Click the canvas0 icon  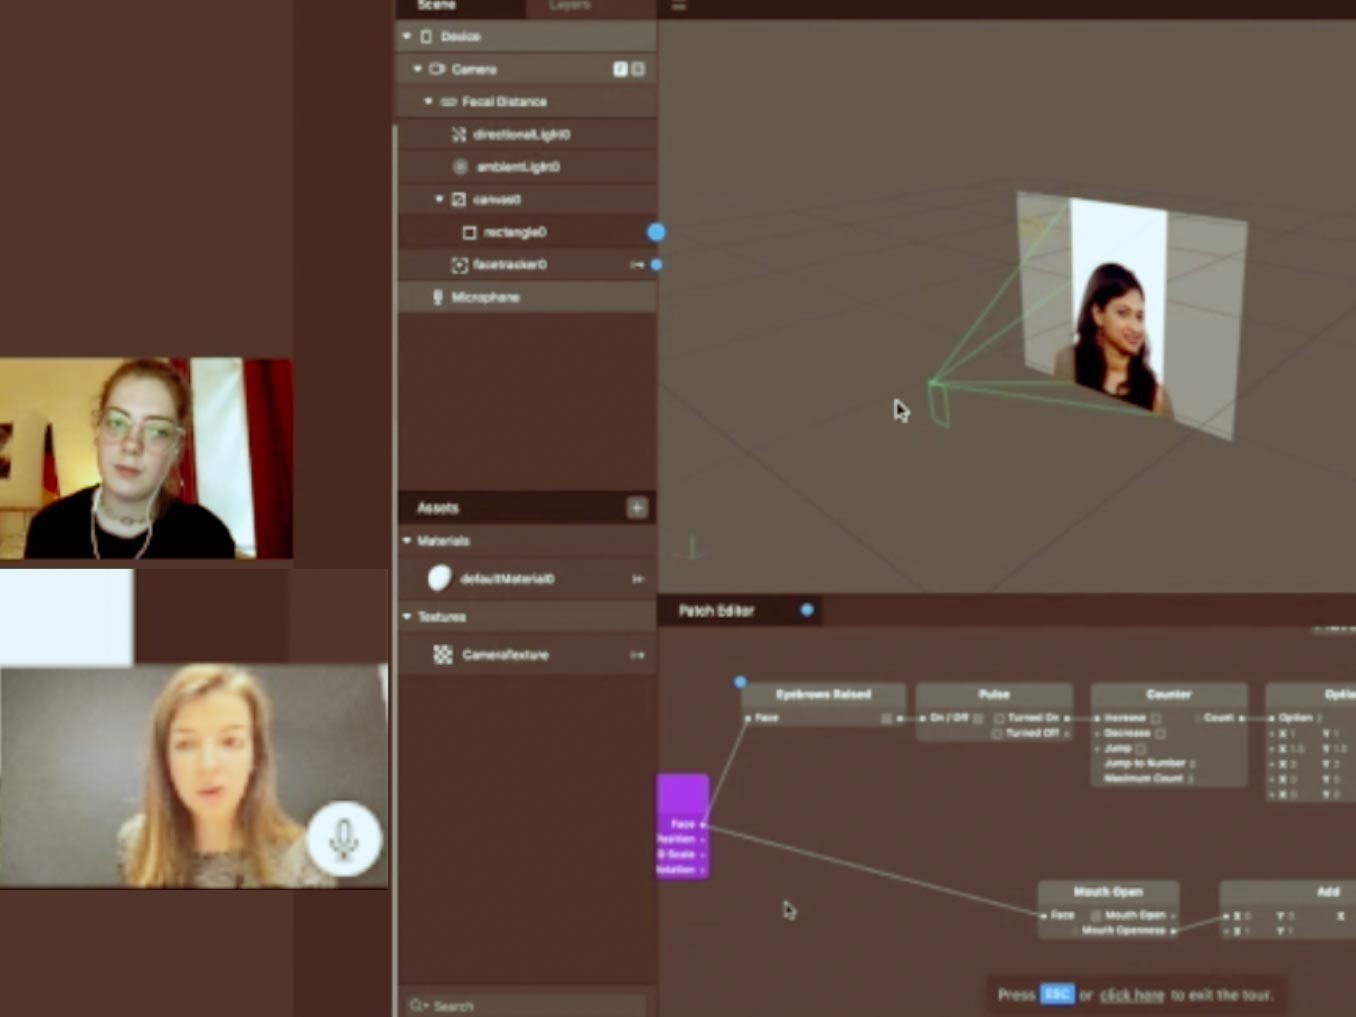(x=459, y=199)
